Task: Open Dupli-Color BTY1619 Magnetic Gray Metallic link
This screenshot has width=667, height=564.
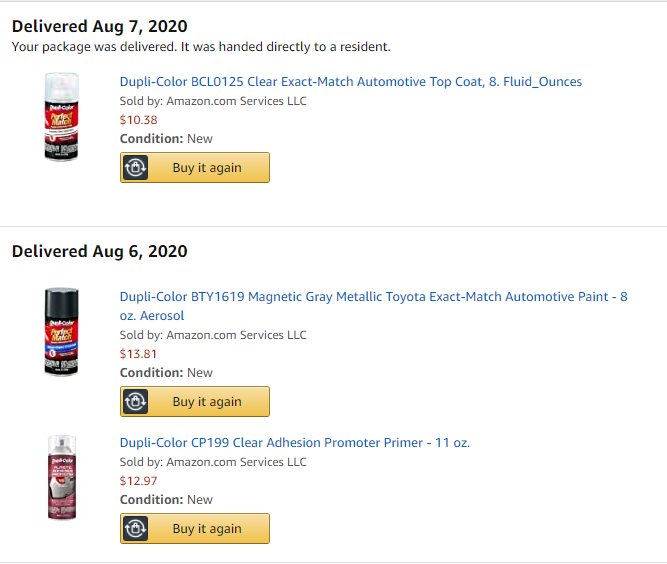Action: (373, 306)
